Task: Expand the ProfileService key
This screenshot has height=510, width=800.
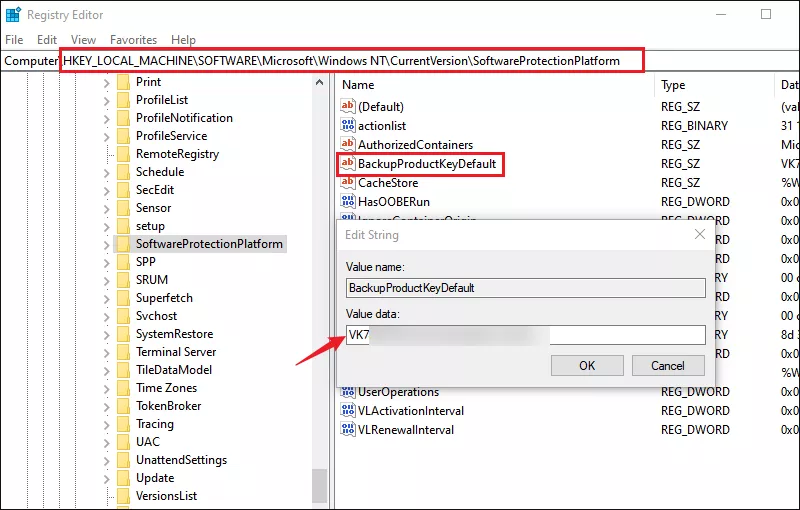Action: pyautogui.click(x=106, y=136)
